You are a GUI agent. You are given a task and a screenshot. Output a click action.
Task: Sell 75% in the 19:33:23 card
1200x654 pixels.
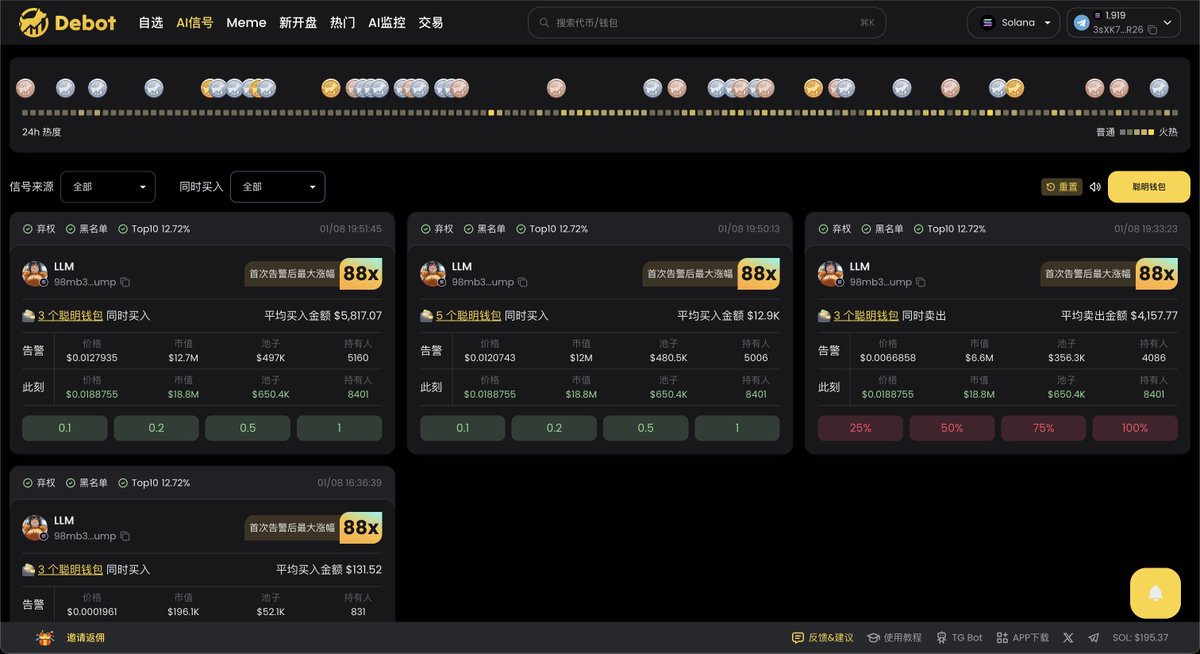coord(1043,428)
